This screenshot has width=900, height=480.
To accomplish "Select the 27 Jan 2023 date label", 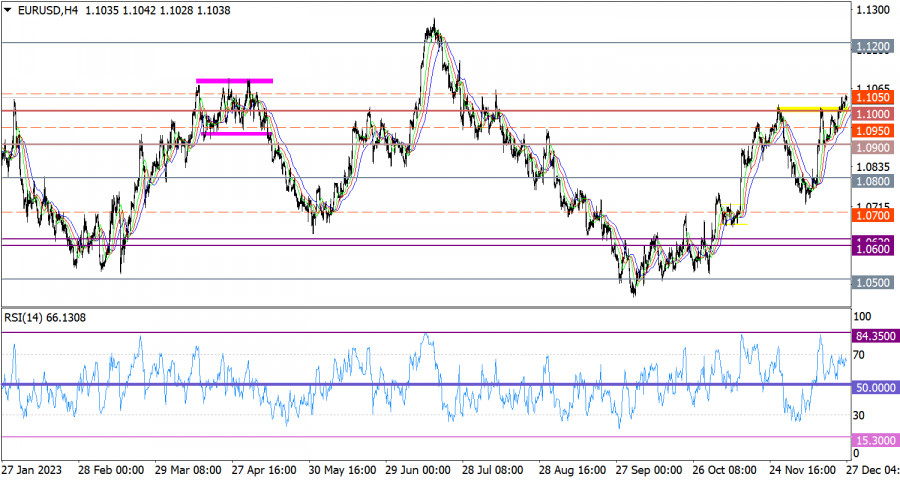I will [34, 470].
